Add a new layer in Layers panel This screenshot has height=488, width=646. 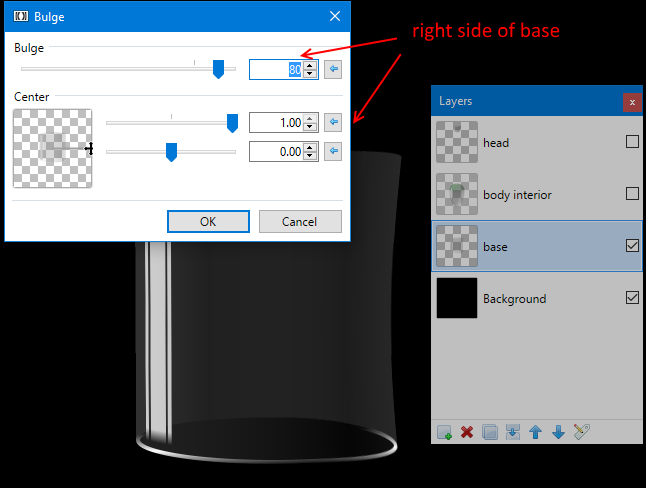click(444, 432)
